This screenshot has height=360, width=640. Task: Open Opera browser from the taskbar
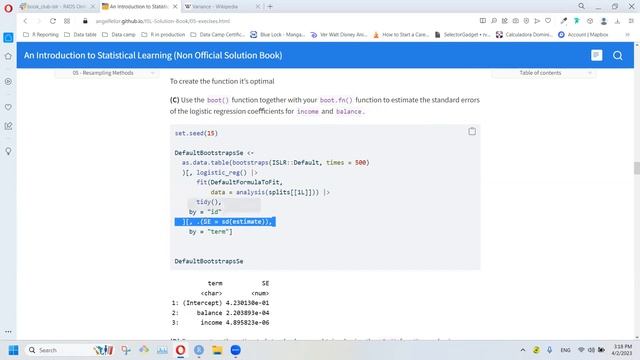pyautogui.click(x=180, y=350)
